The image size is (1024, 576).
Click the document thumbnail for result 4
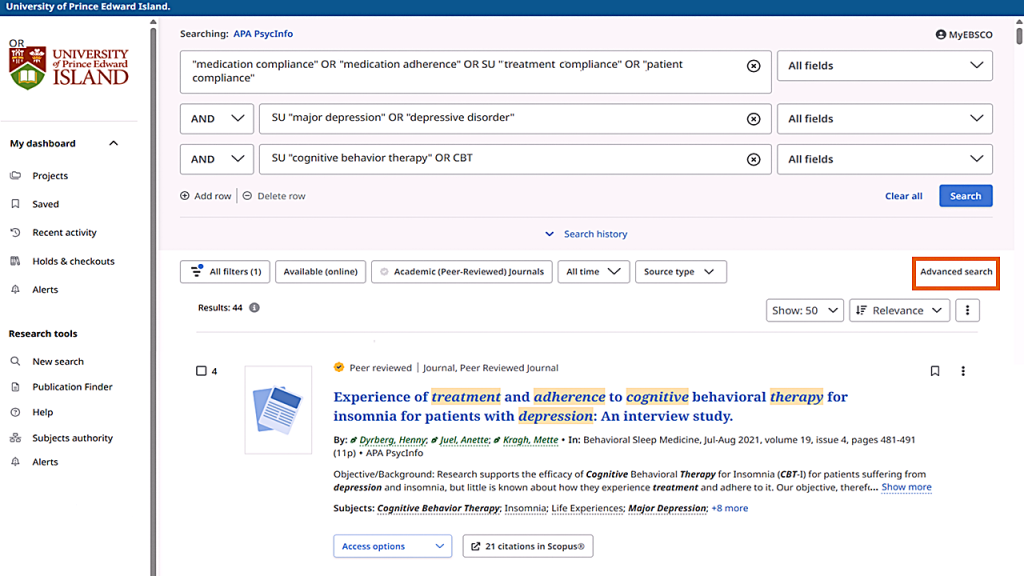coord(278,410)
